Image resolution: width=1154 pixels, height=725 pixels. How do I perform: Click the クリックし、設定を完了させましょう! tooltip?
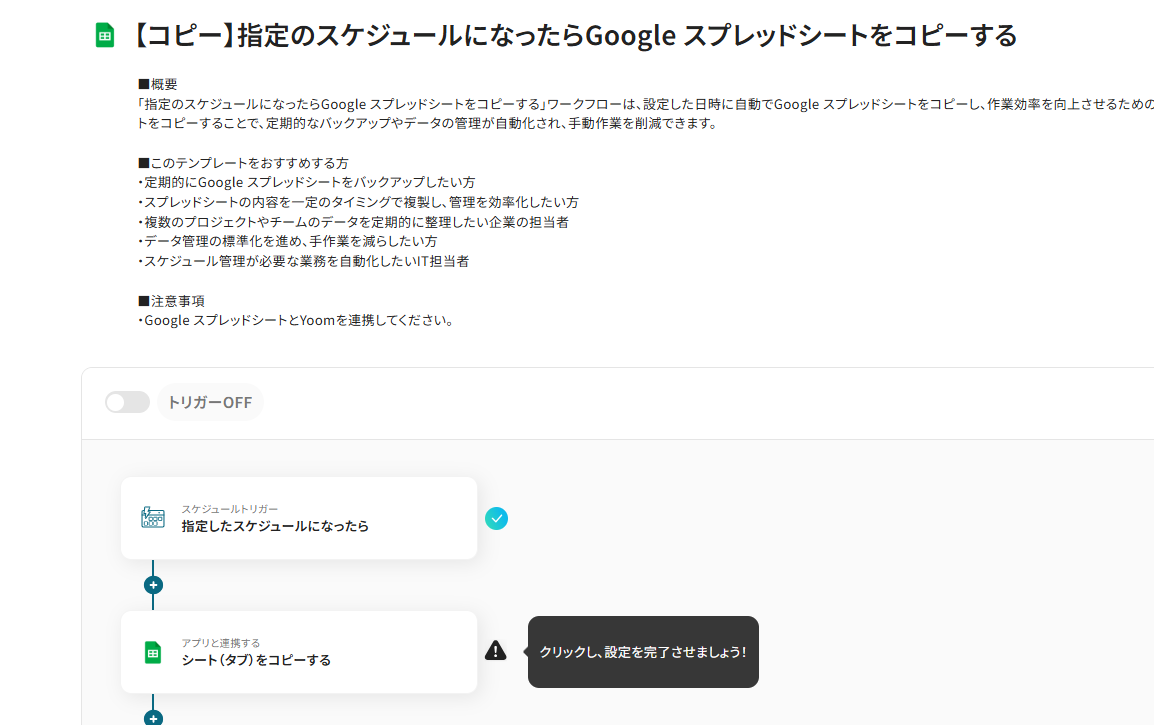pos(643,652)
